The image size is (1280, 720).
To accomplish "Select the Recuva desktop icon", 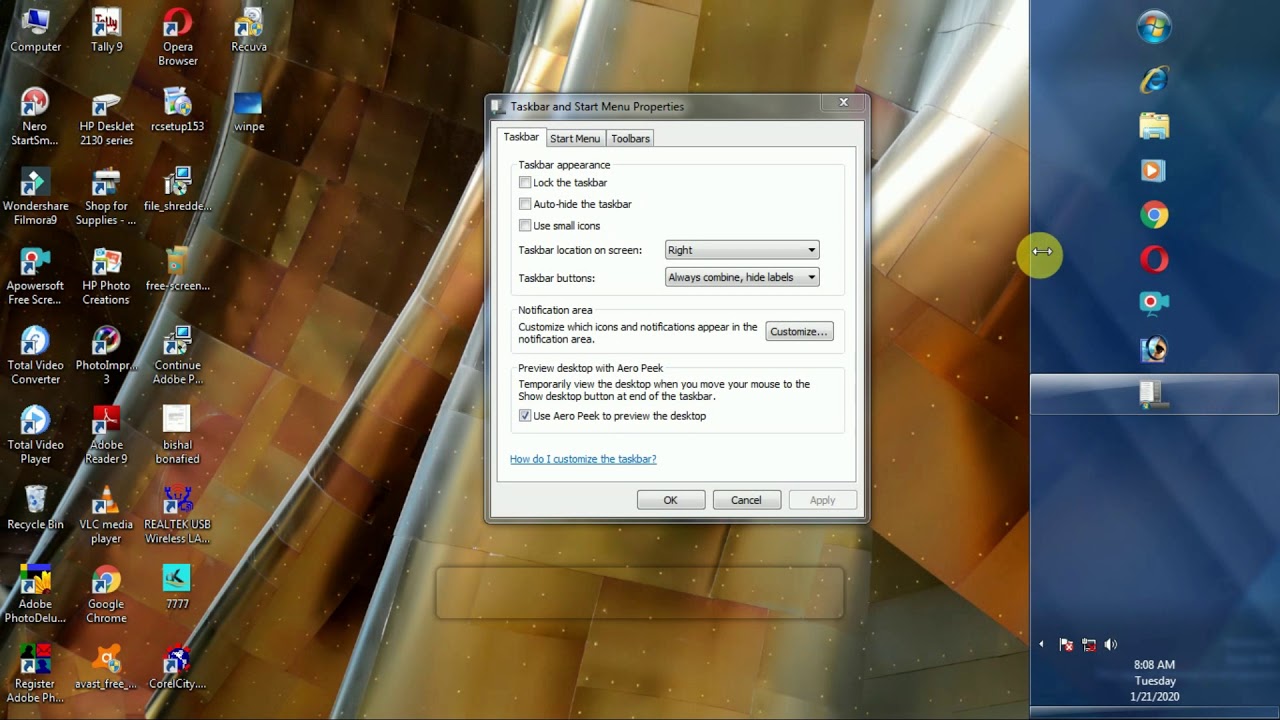I will click(249, 30).
